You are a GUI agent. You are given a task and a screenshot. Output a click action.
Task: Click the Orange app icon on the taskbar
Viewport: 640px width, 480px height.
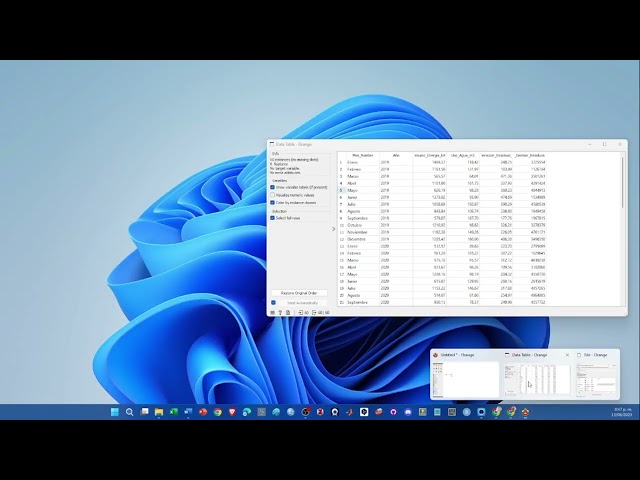pyautogui.click(x=525, y=412)
